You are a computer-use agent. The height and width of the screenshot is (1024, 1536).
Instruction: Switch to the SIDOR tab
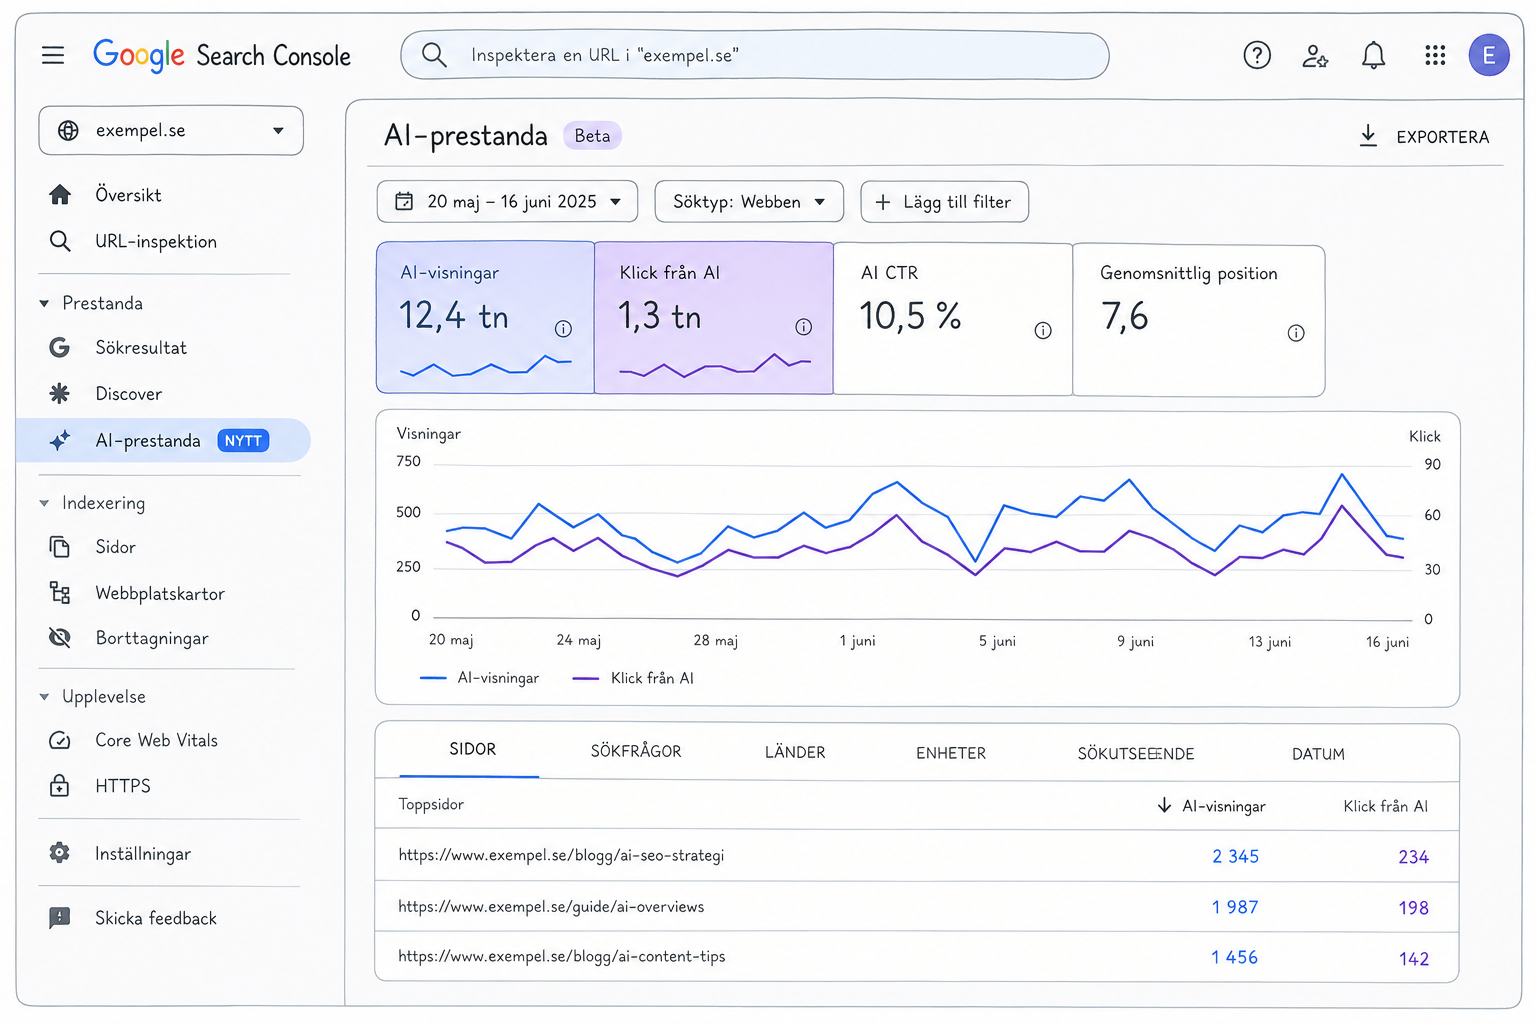click(472, 749)
